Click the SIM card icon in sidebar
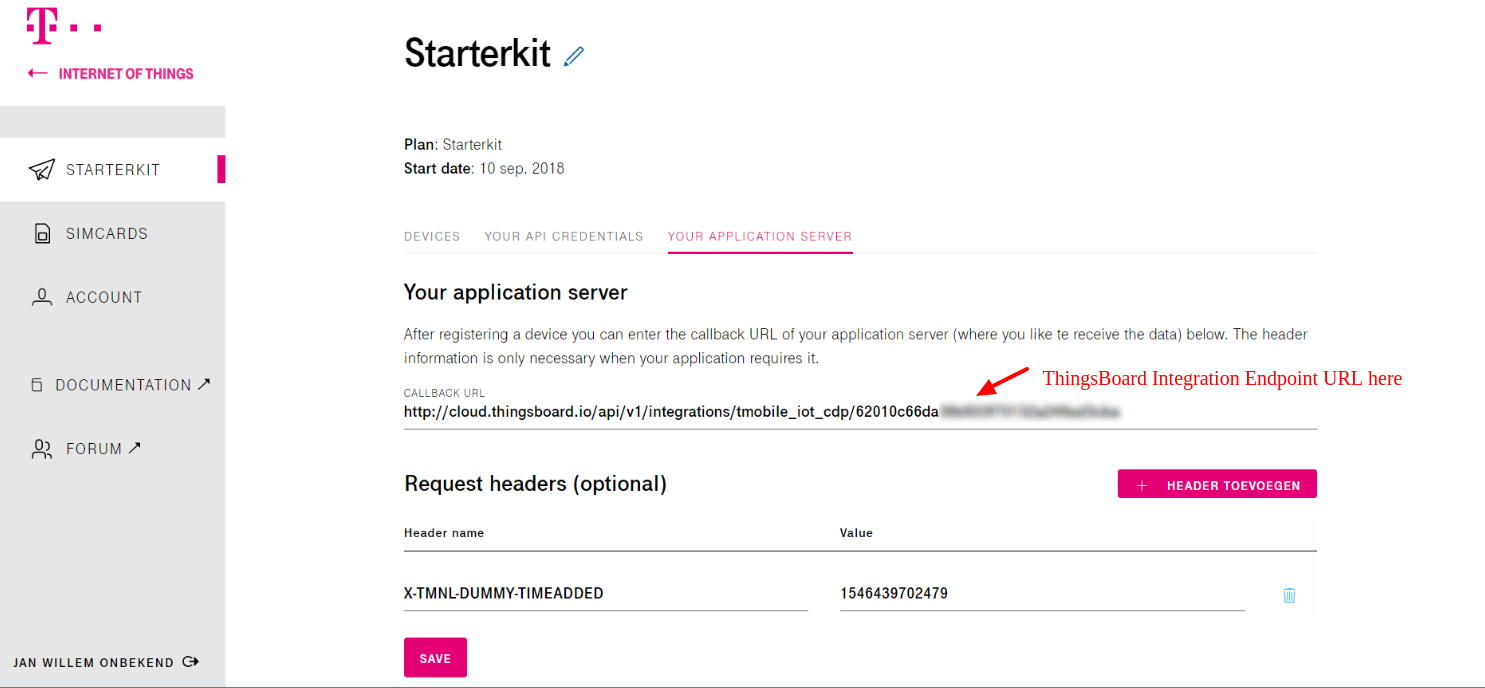Screen dimensions: 1485x688 click(x=42, y=234)
